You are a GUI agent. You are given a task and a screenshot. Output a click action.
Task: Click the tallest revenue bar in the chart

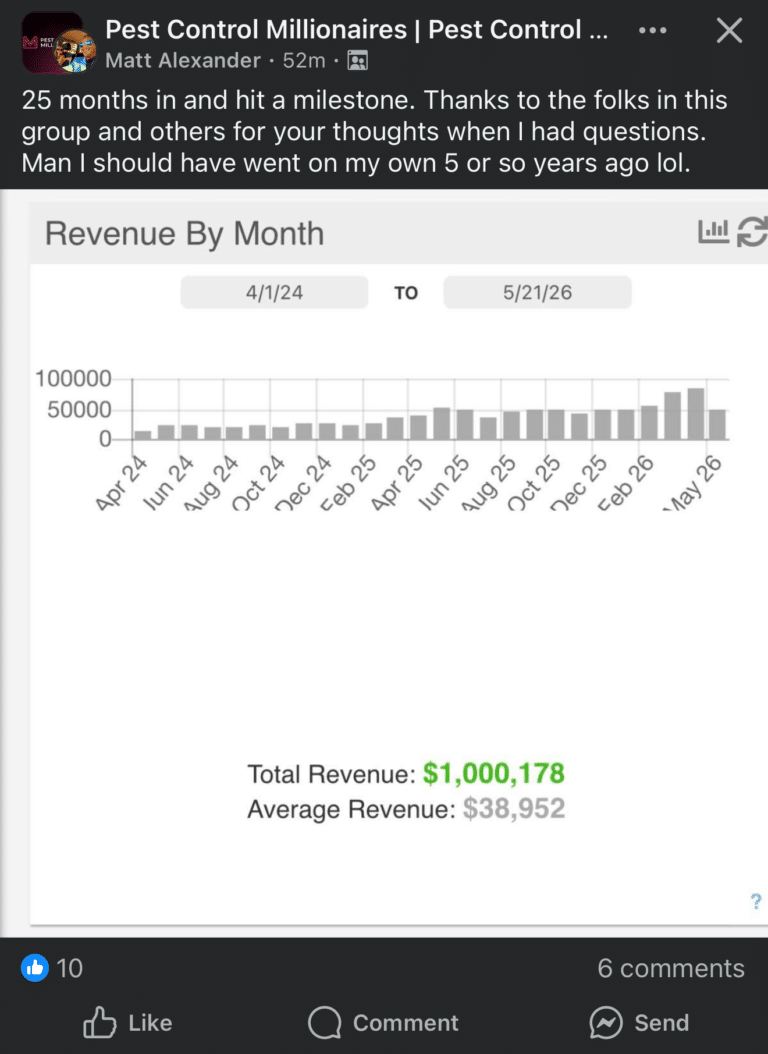pyautogui.click(x=695, y=414)
